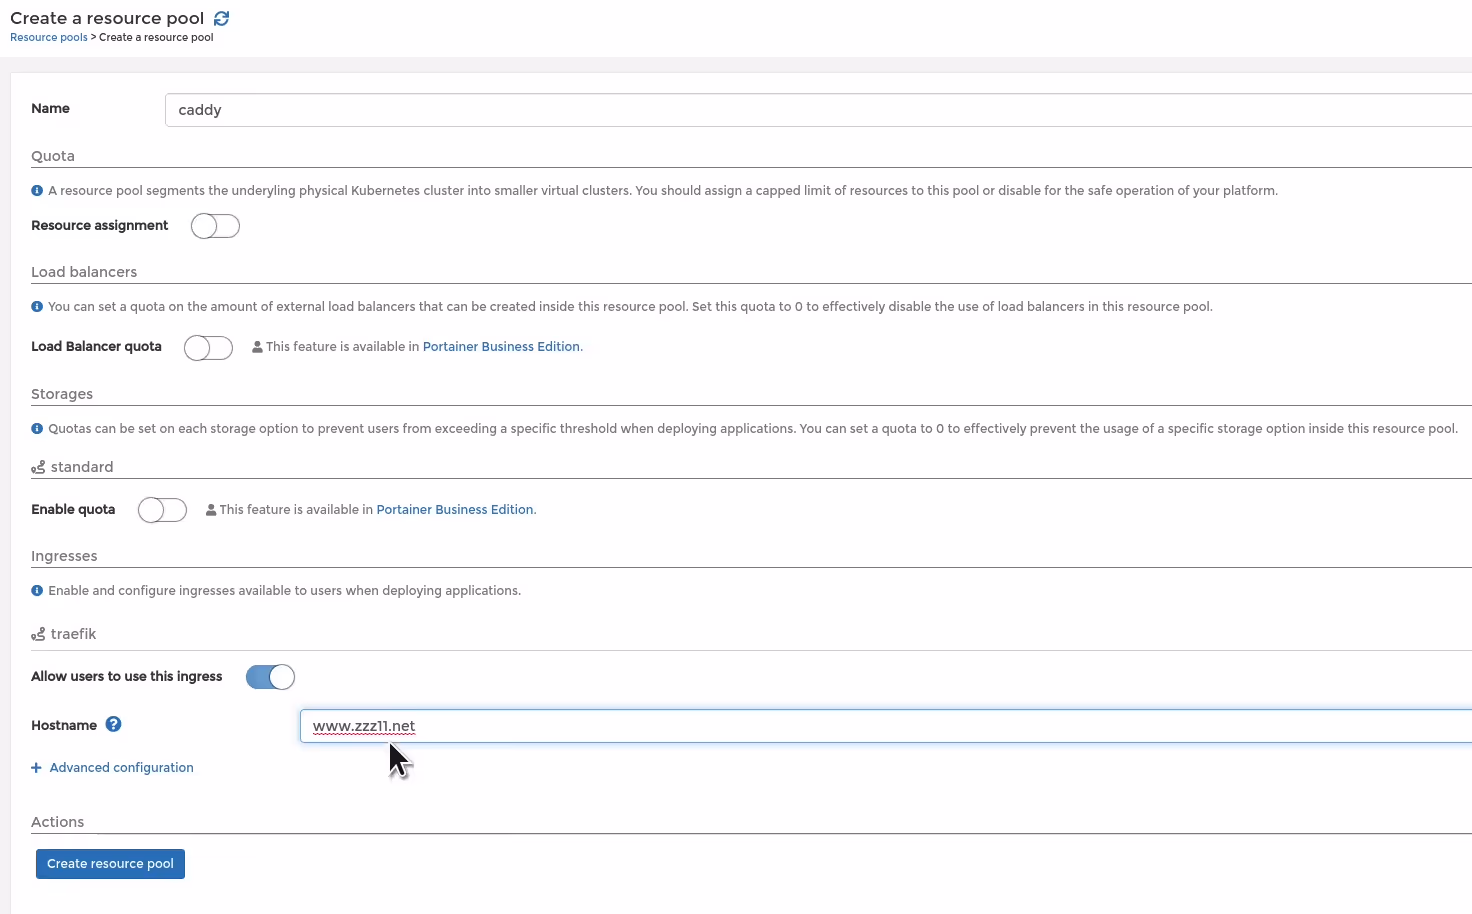Disable Allow users to use this ingress
1472x914 pixels.
270,677
